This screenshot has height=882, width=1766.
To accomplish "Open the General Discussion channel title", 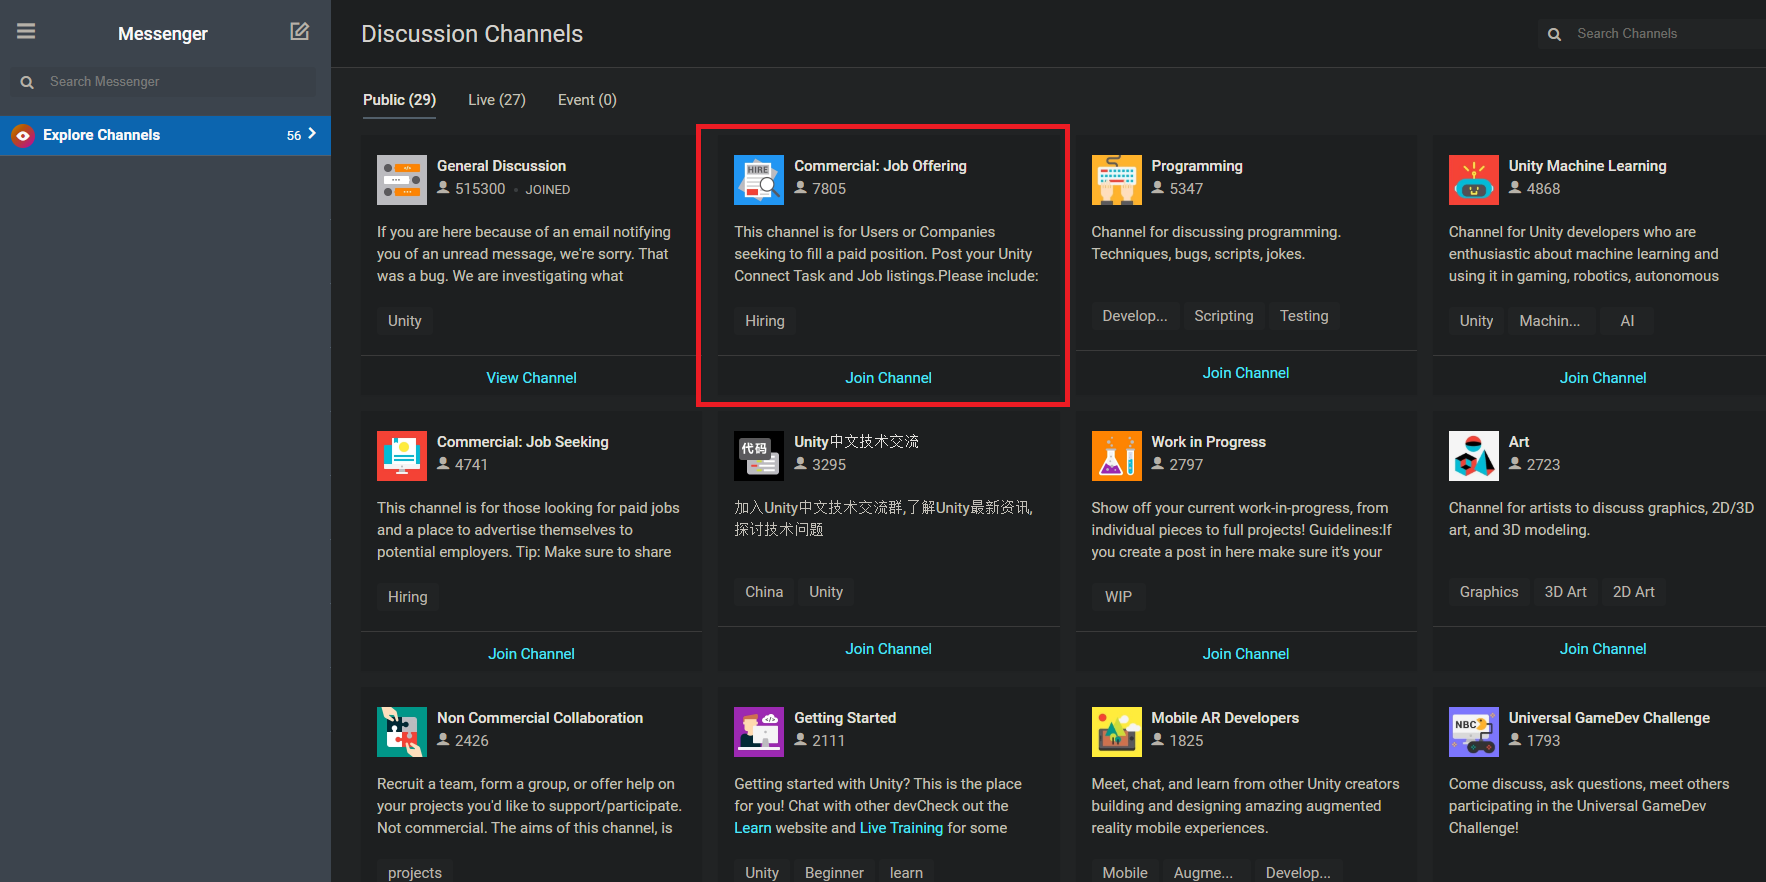I will [x=501, y=166].
